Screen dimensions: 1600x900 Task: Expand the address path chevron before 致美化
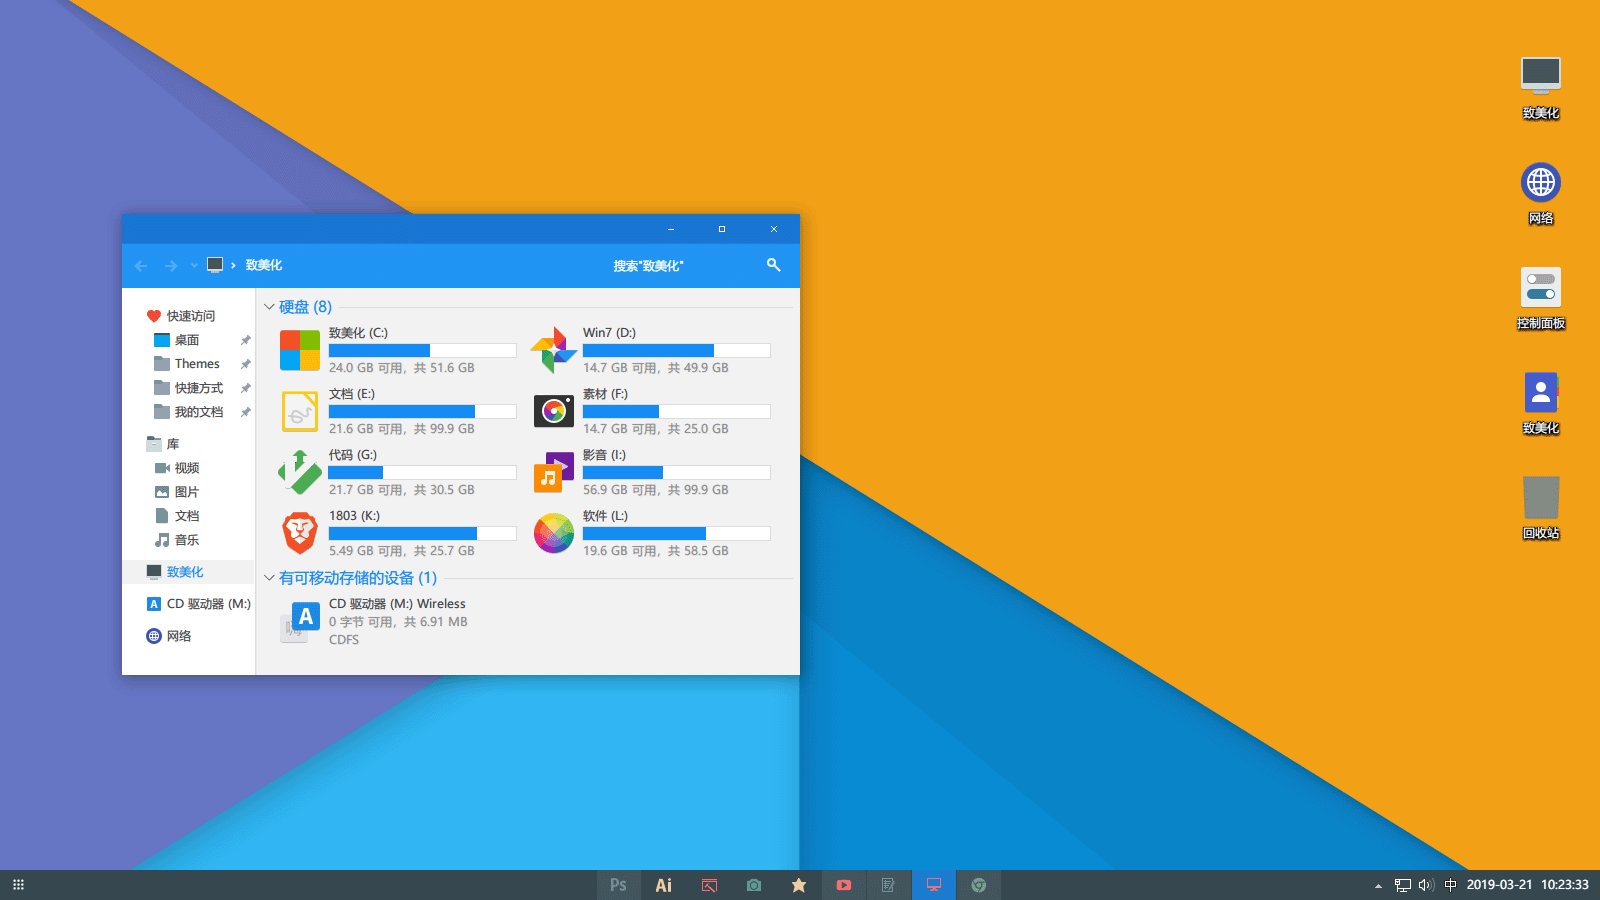coord(233,265)
